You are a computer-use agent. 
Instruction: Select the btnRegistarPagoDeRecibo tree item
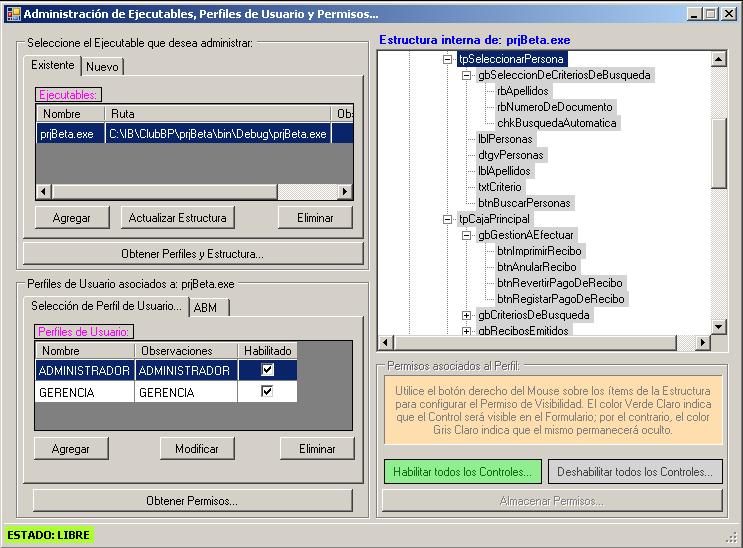561,299
